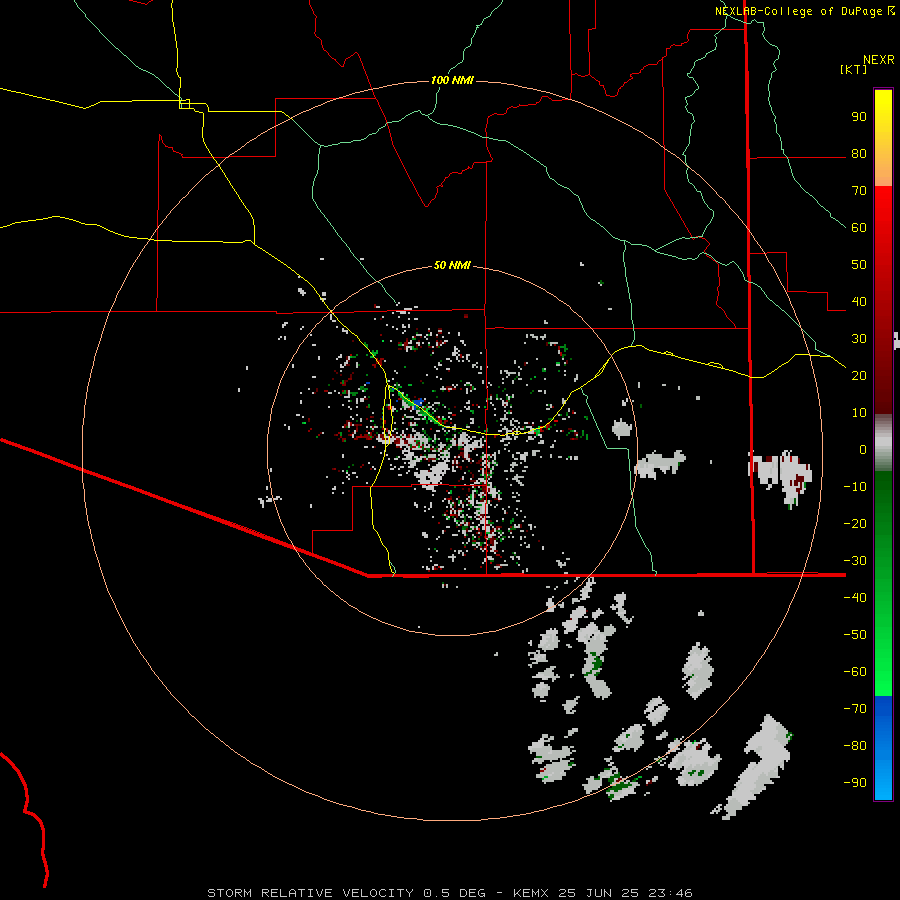Select the Storm Relative Velocity footer caption
The image size is (900, 900).
pos(449,893)
